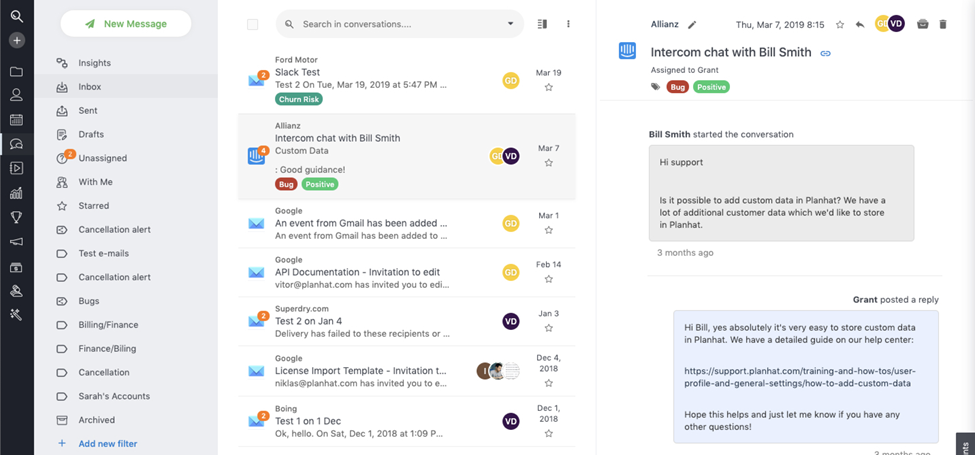Open the conversations chat icon in dark sidebar
Screen dimensions: 975x455
coord(17,144)
